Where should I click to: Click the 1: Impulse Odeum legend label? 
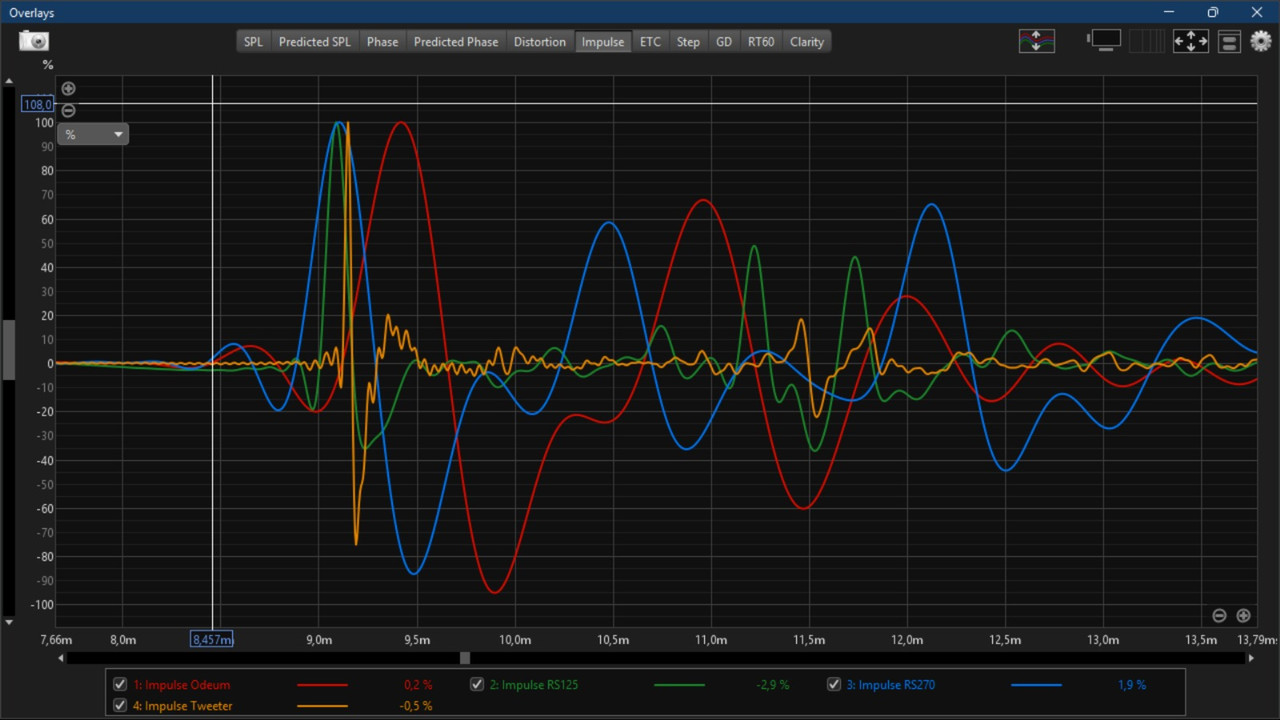[182, 685]
